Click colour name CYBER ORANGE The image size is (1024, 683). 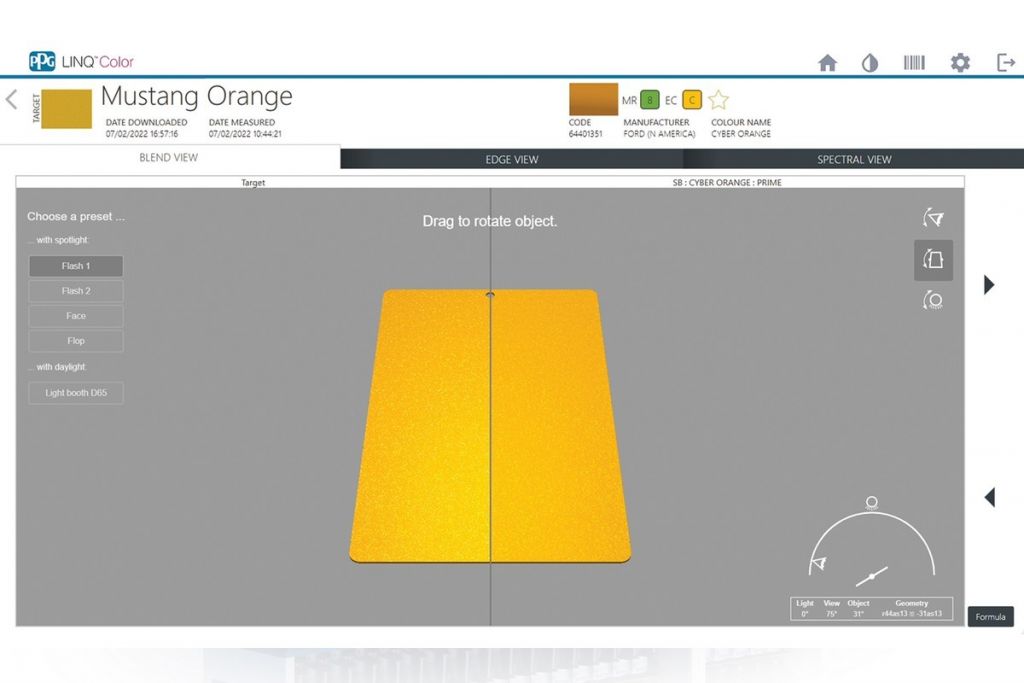pyautogui.click(x=741, y=134)
